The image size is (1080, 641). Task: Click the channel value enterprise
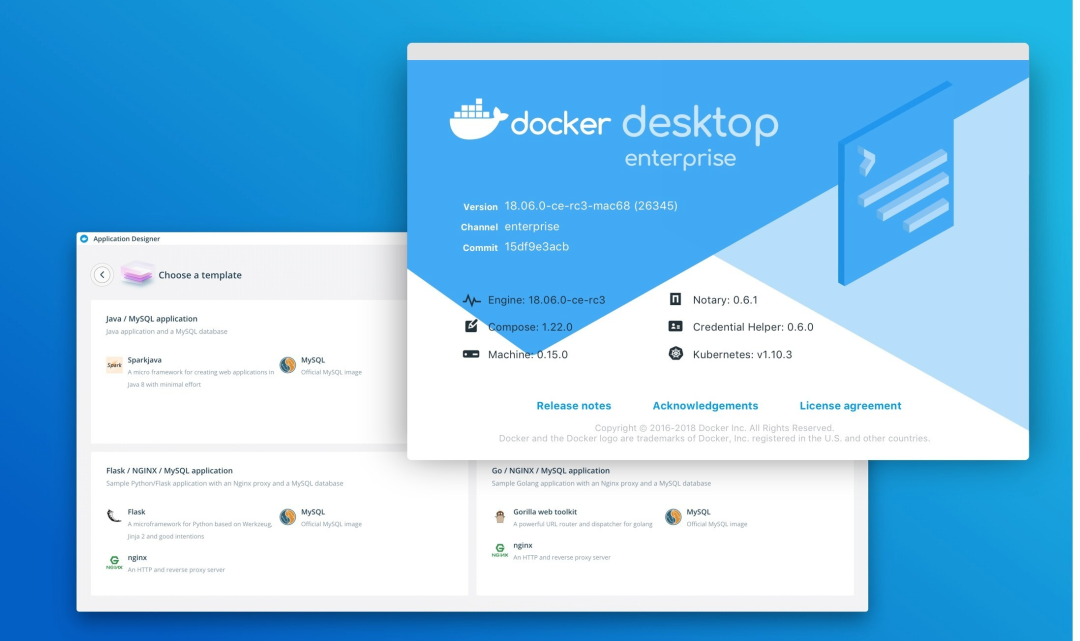[x=532, y=227]
